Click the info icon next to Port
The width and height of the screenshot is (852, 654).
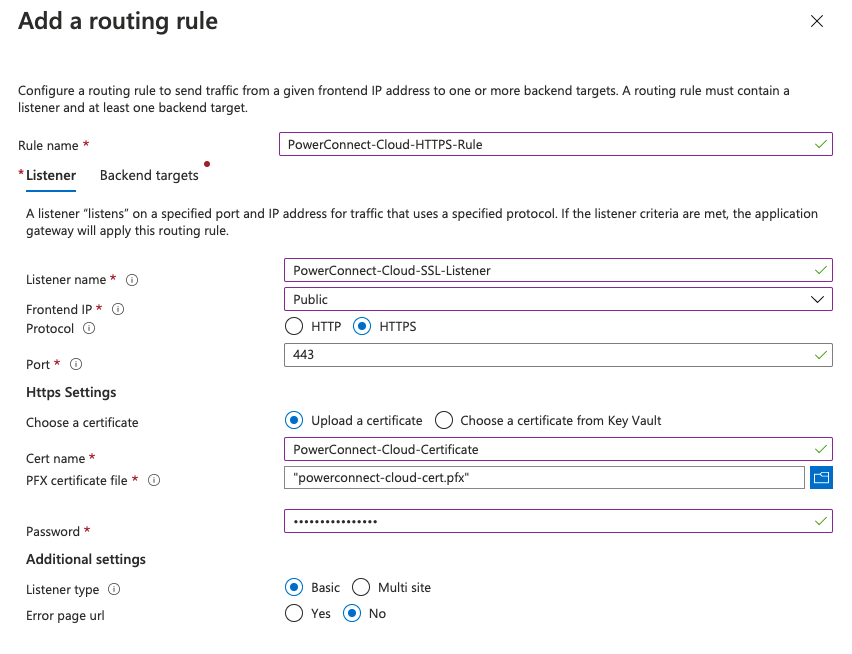pyautogui.click(x=76, y=365)
